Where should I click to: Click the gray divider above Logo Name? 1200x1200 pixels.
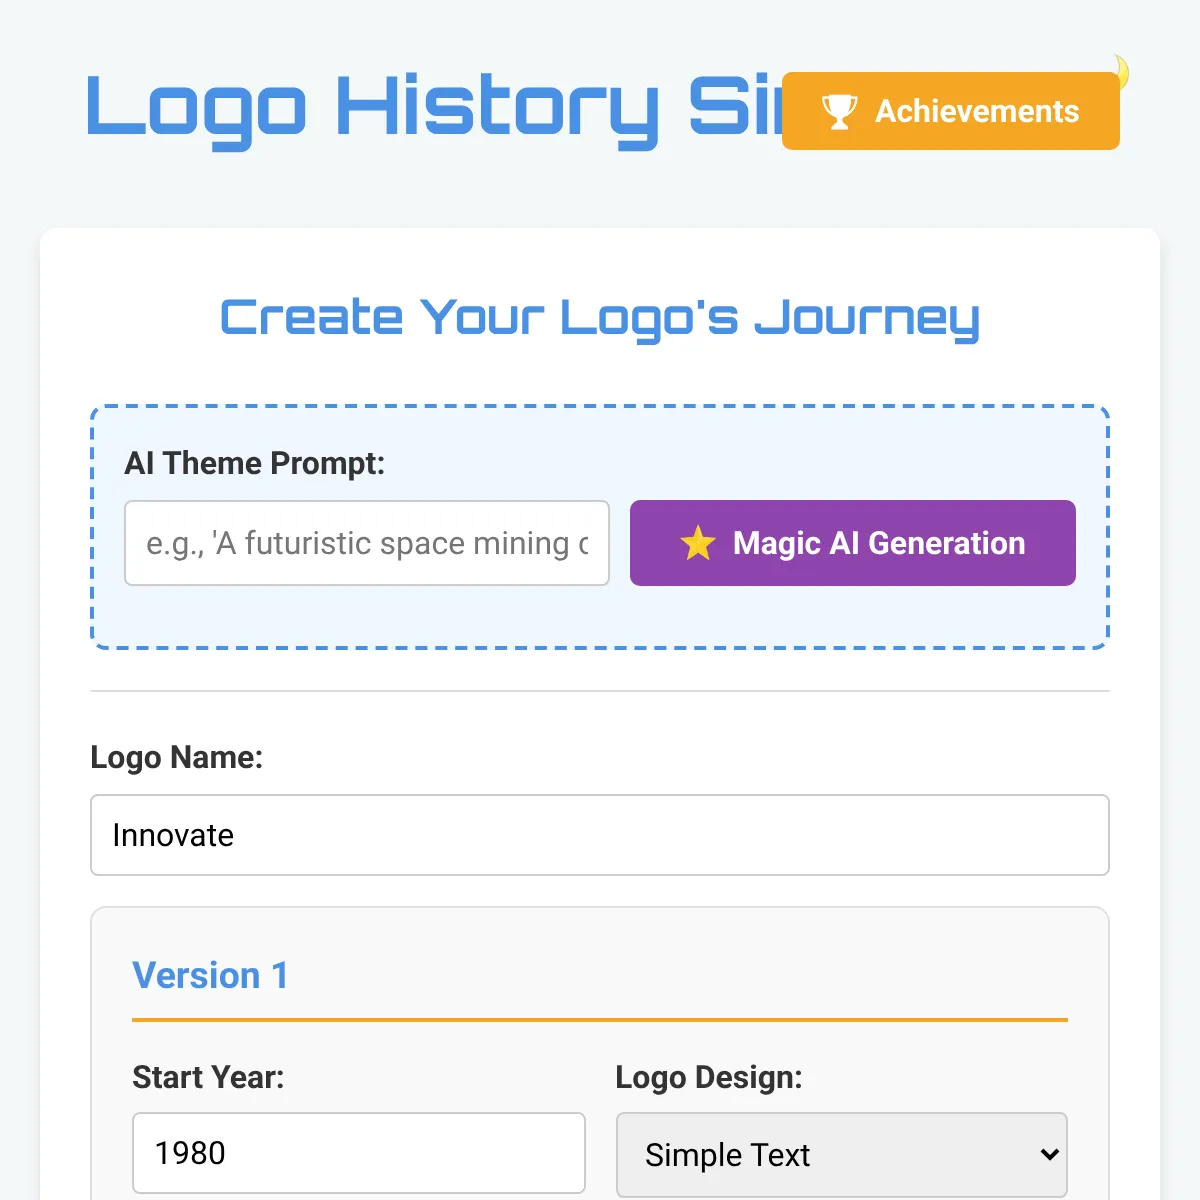tap(600, 691)
